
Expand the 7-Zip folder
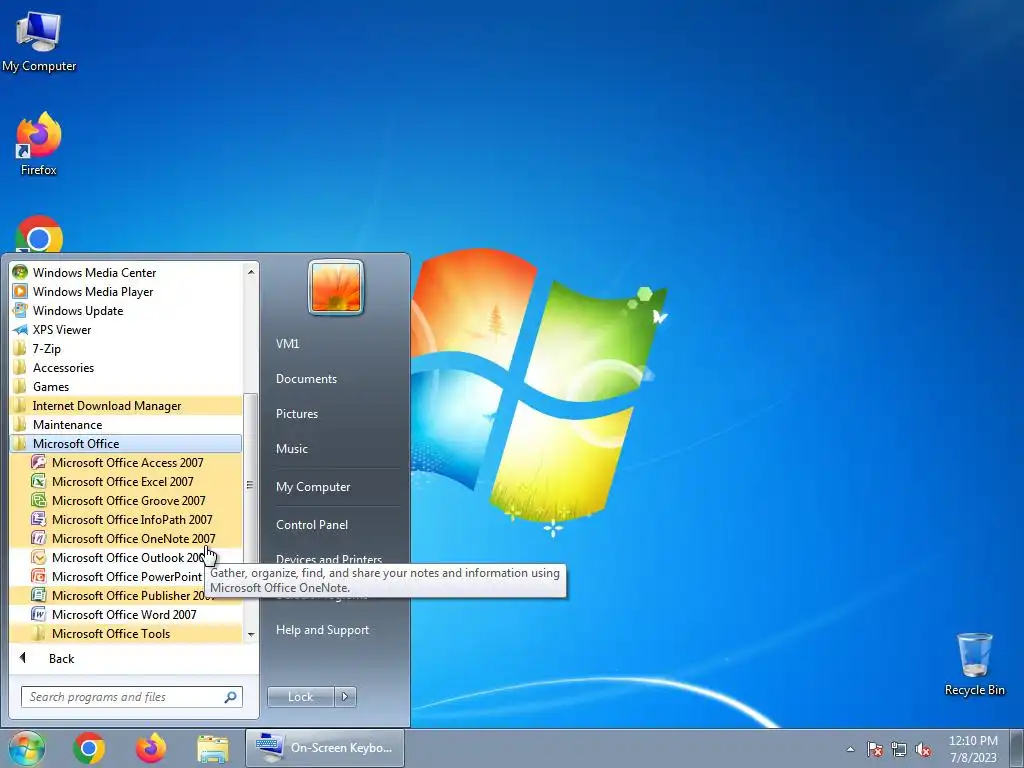(x=126, y=349)
